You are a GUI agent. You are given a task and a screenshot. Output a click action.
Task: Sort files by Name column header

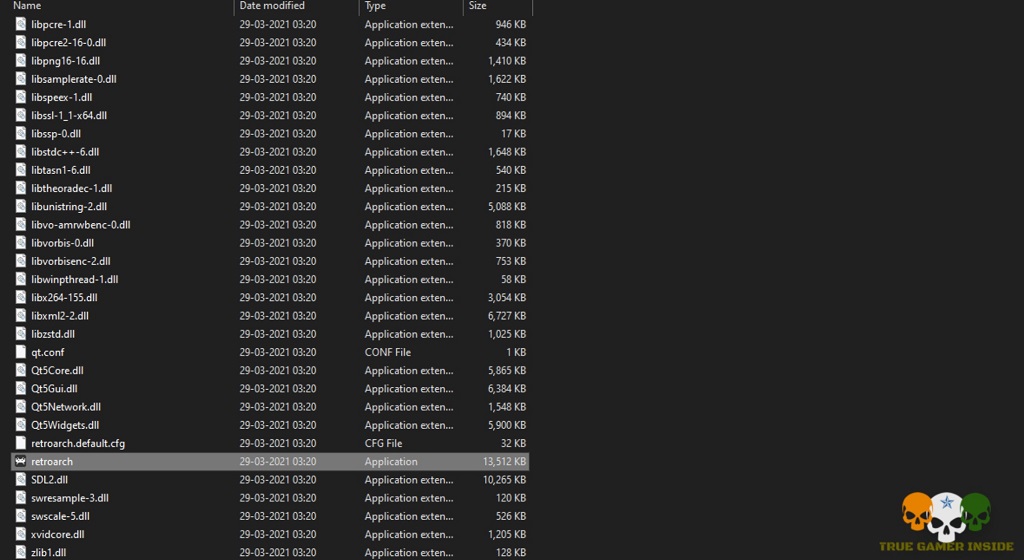(x=28, y=6)
